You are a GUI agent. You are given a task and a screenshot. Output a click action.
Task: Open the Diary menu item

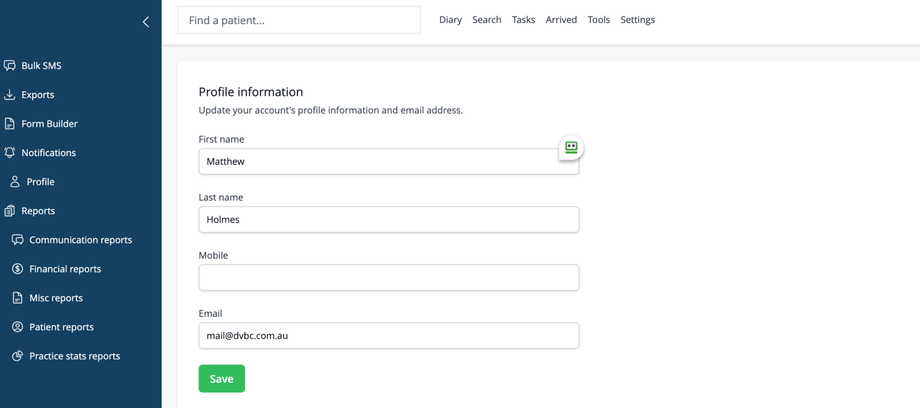coord(450,20)
